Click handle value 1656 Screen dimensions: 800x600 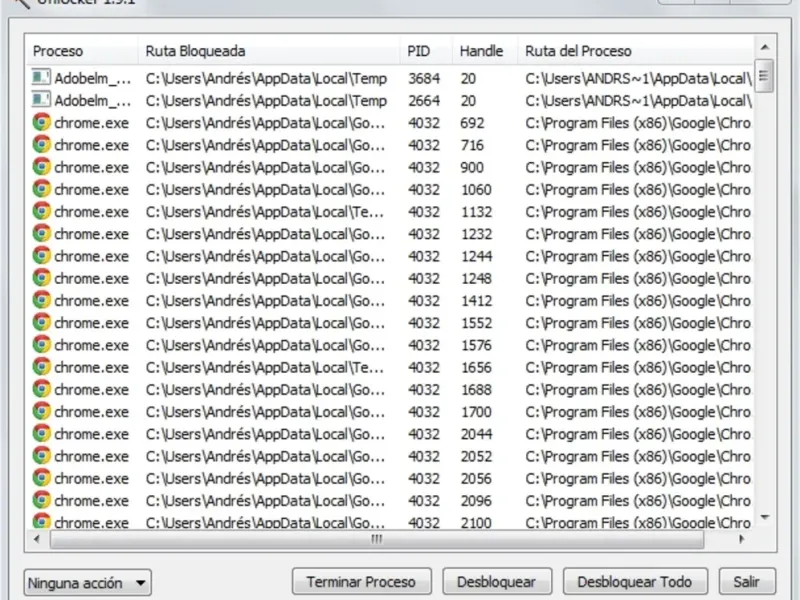477,367
